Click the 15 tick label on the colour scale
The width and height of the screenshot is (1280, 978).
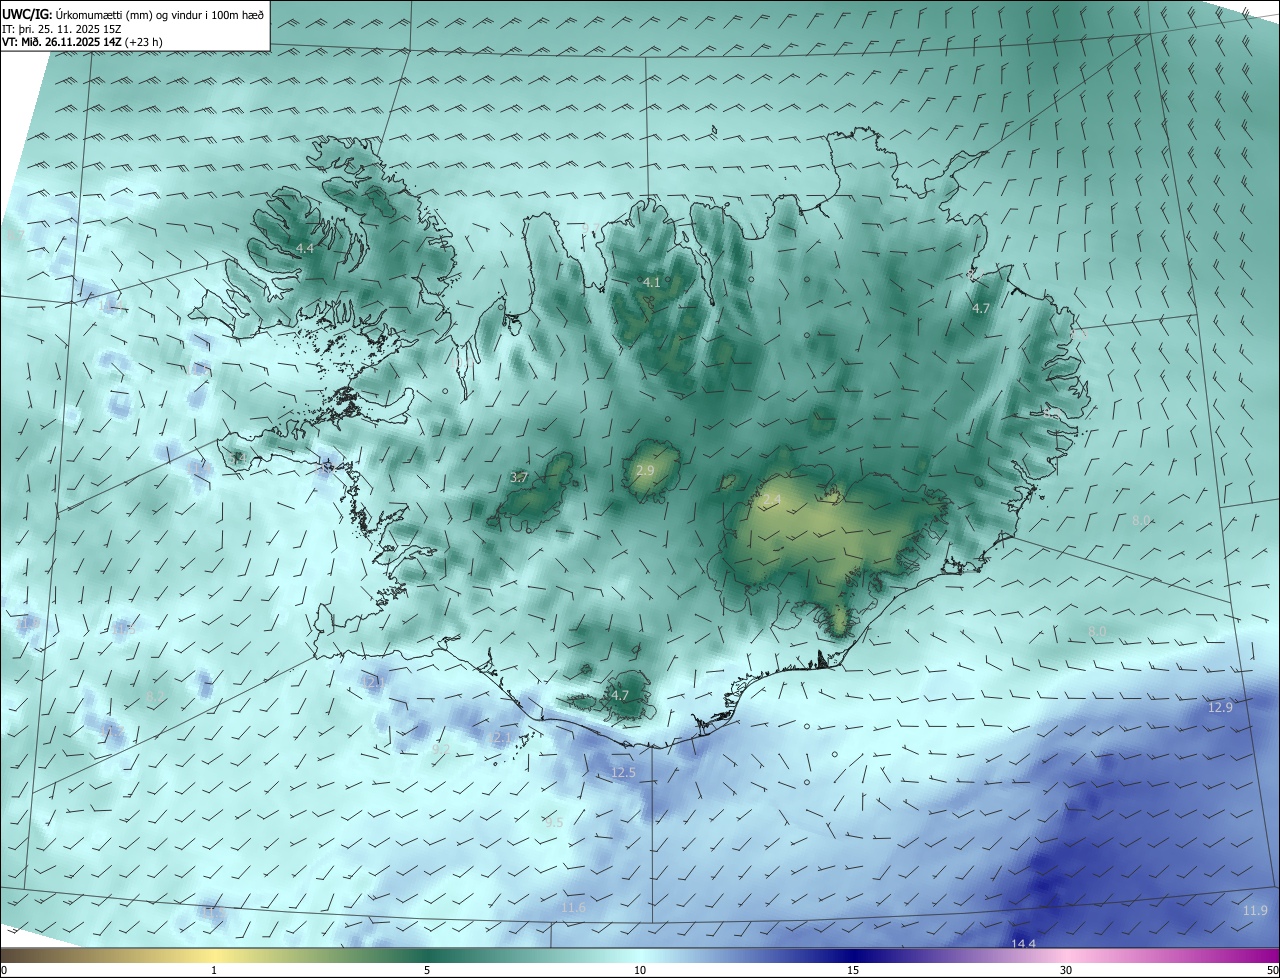click(x=853, y=970)
